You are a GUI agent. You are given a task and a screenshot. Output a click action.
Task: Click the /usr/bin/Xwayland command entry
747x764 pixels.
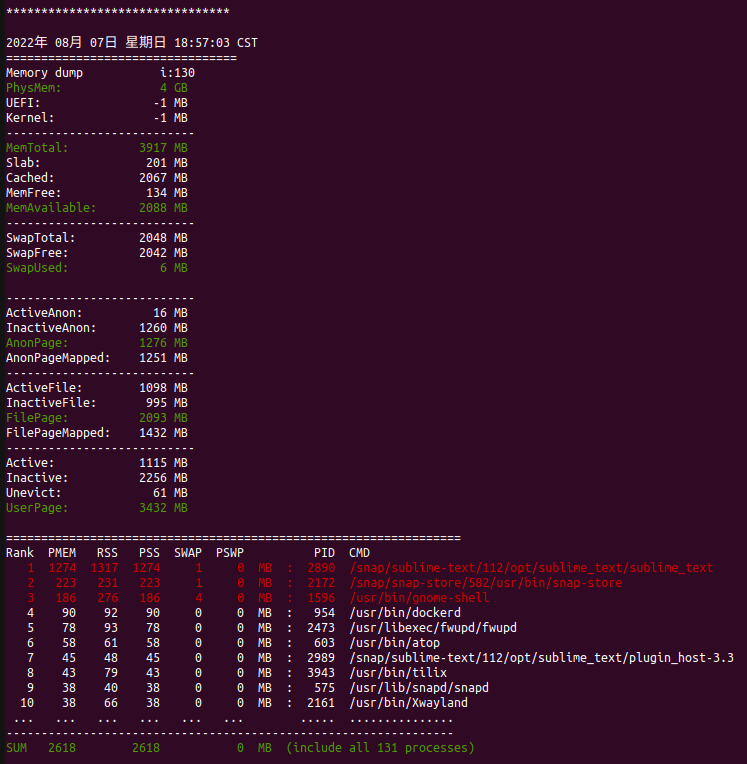408,703
